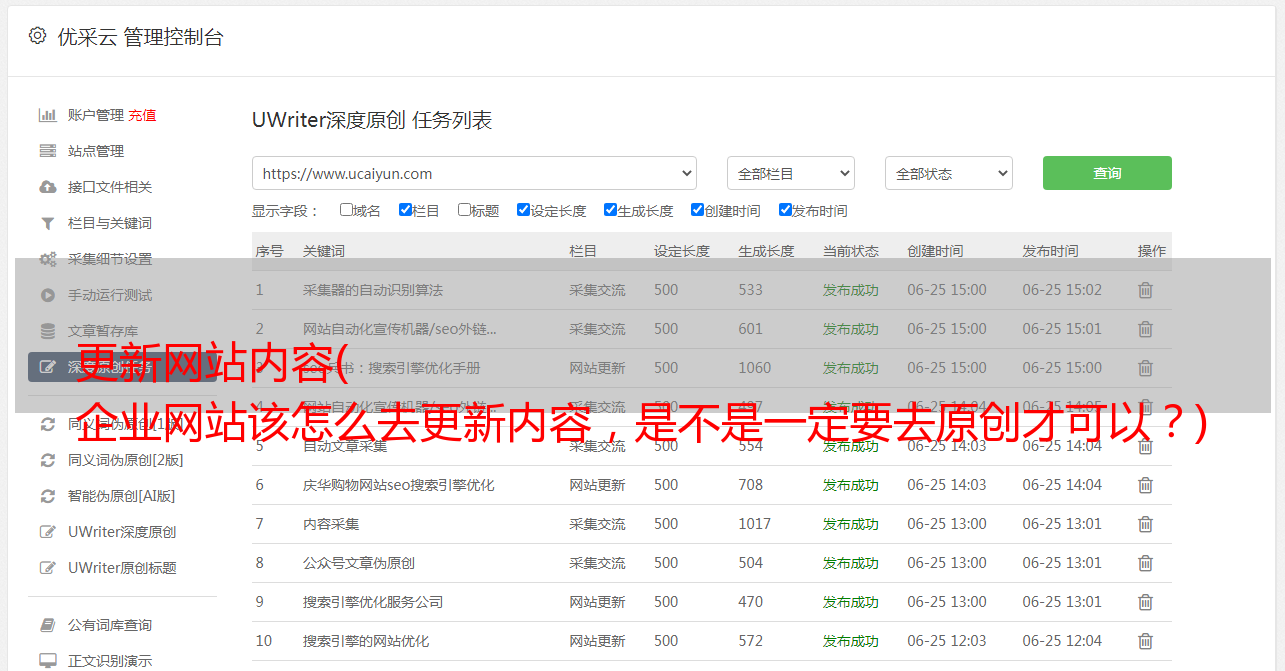Open 正文识别演示 in the sidebar
Image resolution: width=1285 pixels, height=671 pixels.
click(110, 661)
